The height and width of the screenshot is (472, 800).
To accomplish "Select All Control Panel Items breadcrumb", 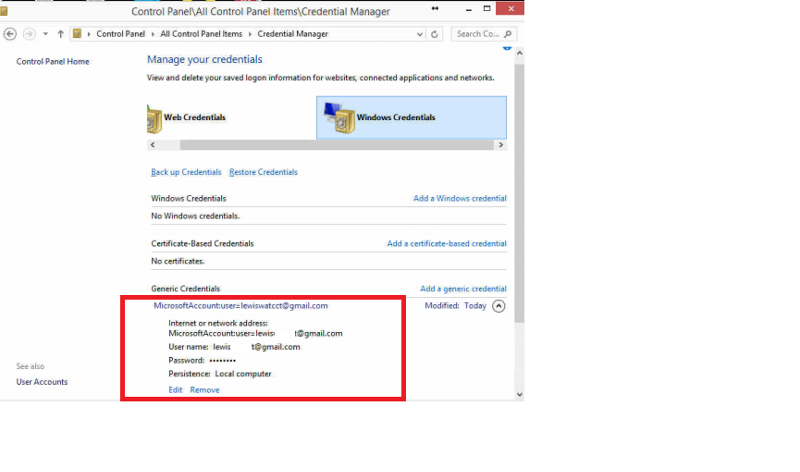I will [201, 34].
